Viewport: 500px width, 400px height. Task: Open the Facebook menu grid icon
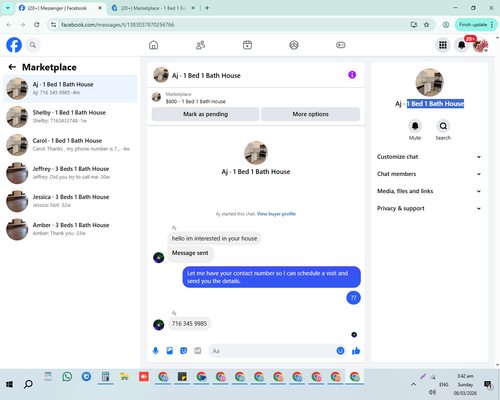tap(443, 45)
